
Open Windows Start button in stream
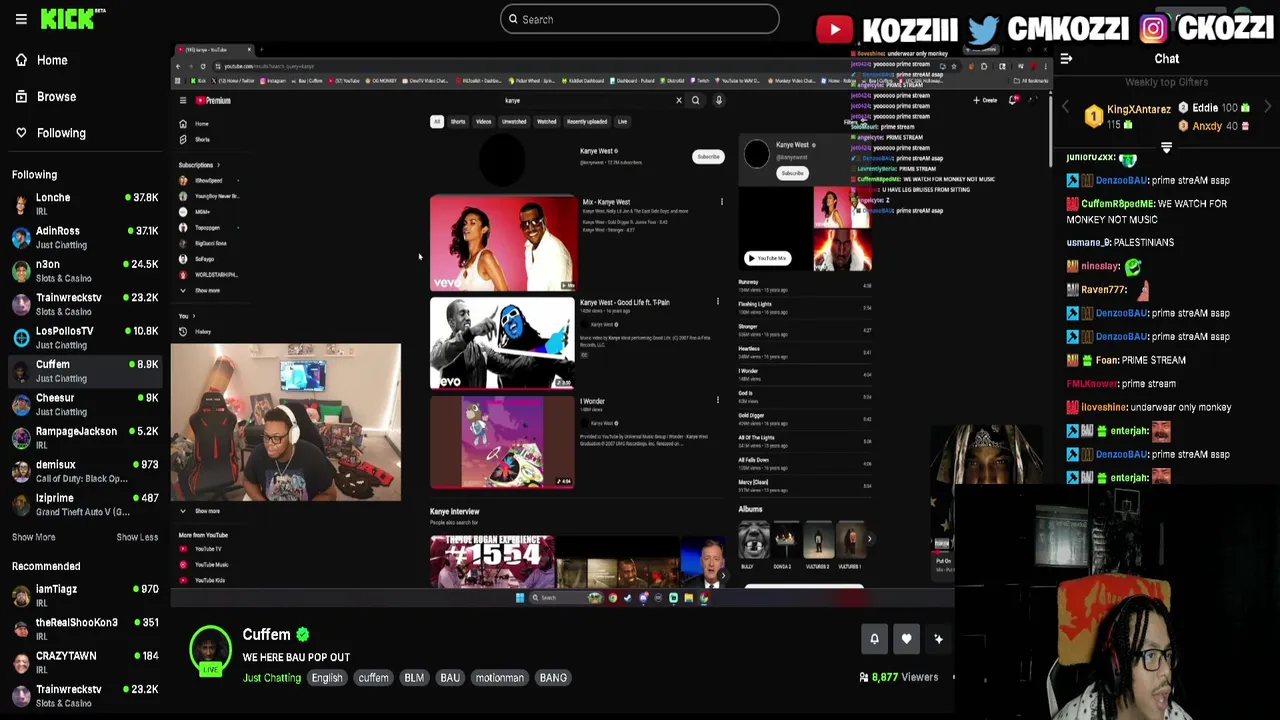click(x=519, y=598)
